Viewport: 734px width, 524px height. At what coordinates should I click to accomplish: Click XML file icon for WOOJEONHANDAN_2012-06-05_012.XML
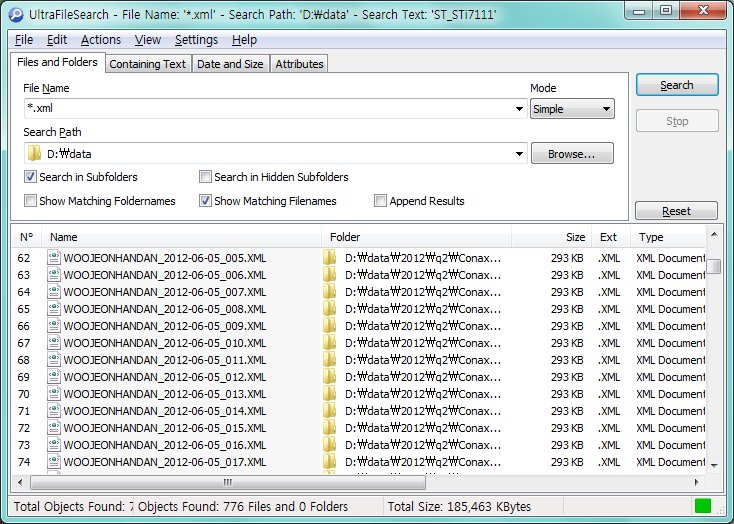[x=54, y=376]
